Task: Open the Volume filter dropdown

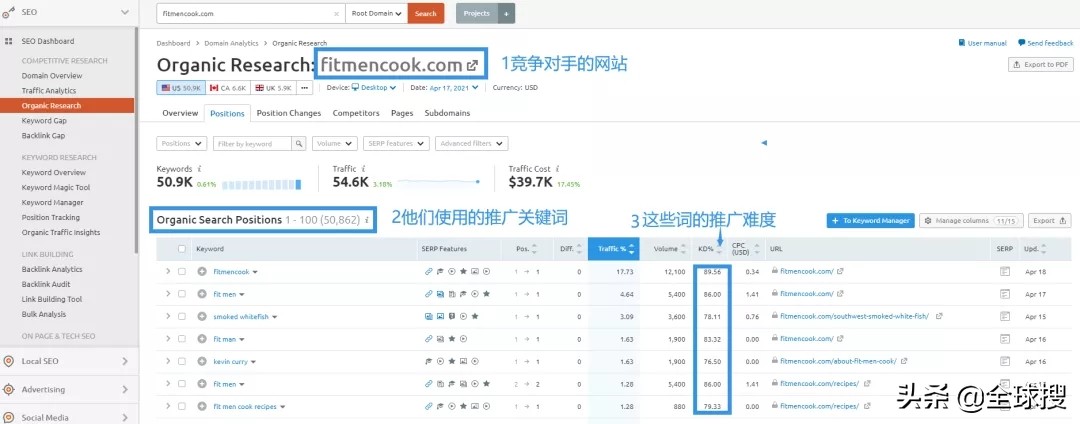Action: pyautogui.click(x=335, y=144)
